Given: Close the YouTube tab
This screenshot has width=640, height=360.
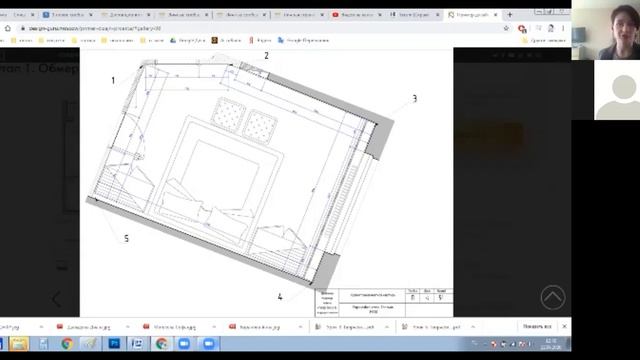Looking at the screenshot, I should pos(380,15).
